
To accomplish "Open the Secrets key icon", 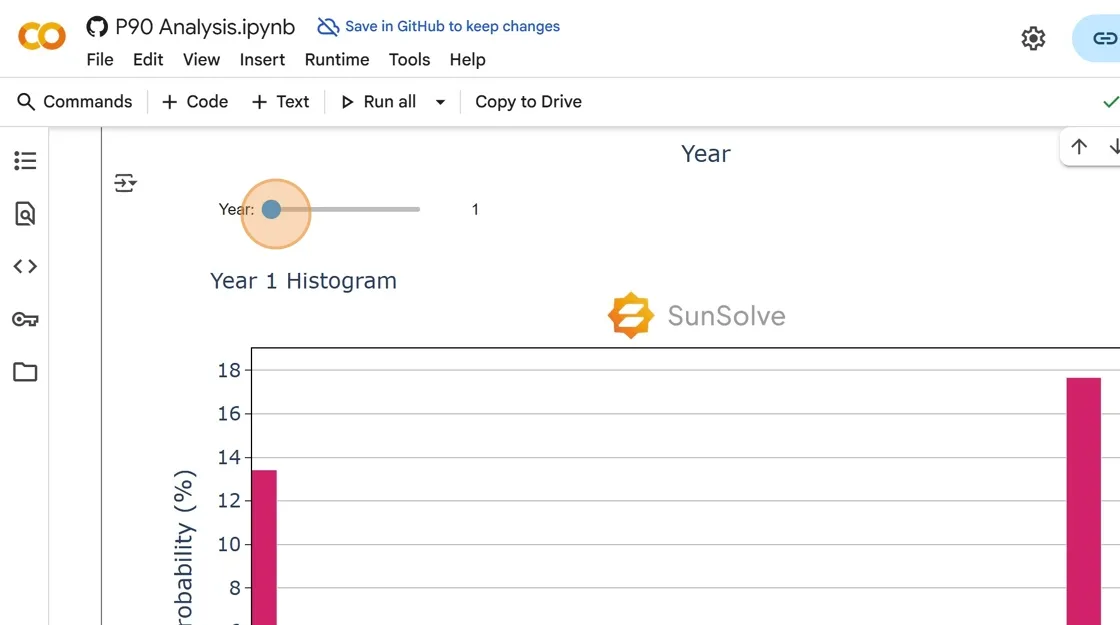I will [x=25, y=320].
